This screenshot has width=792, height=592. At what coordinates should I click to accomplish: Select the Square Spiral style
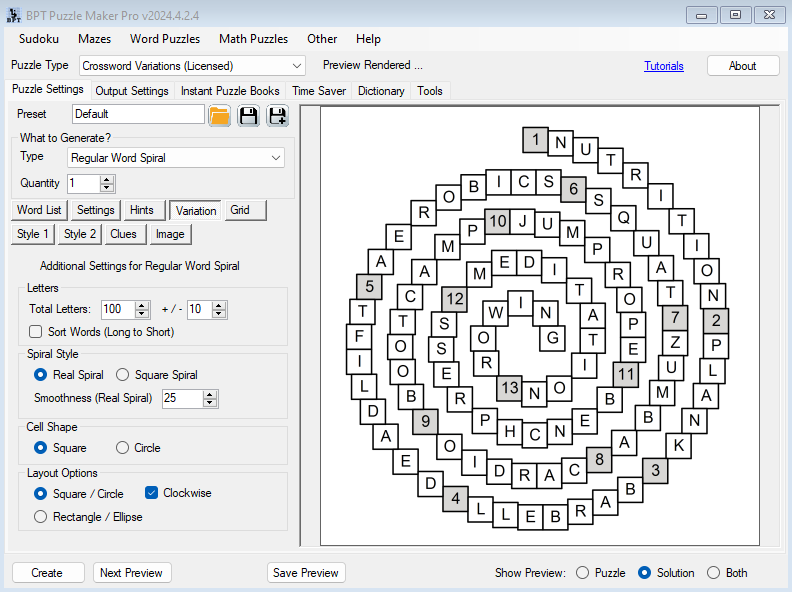123,375
